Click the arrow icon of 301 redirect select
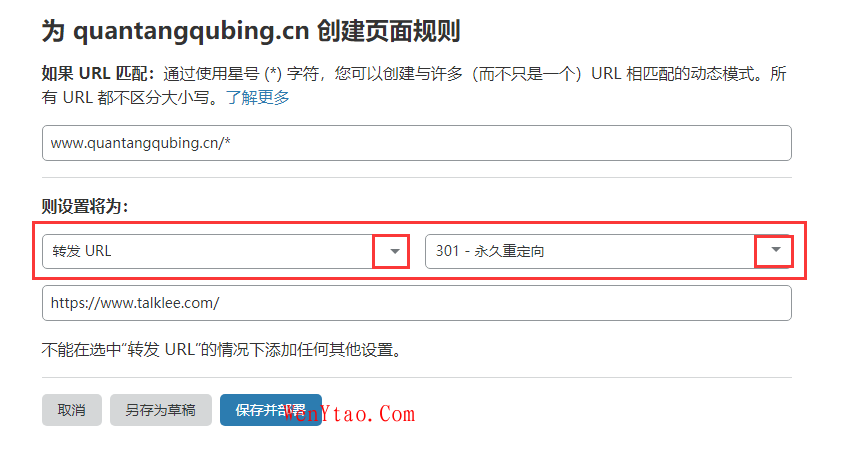The width and height of the screenshot is (842, 451). (775, 250)
